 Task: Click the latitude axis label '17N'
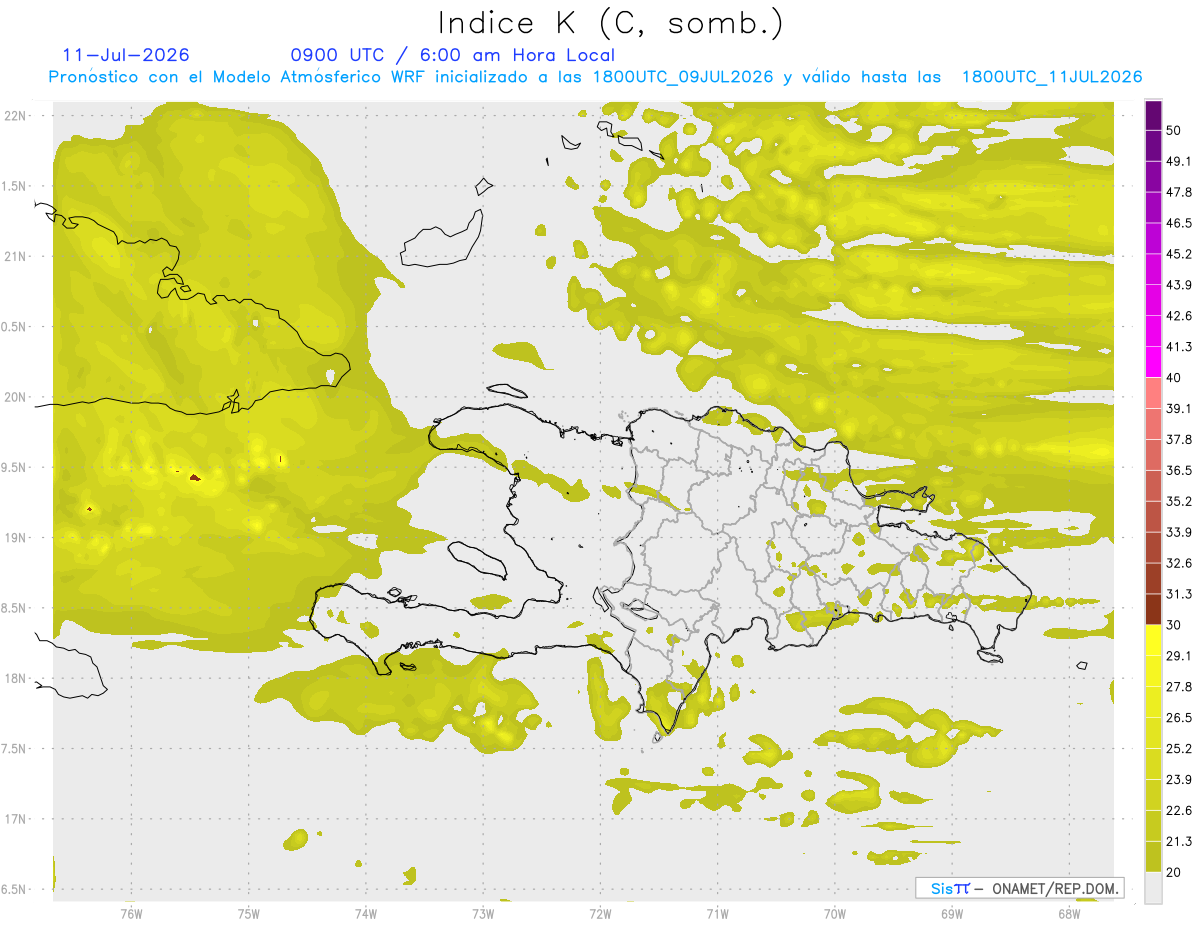click(x=16, y=819)
